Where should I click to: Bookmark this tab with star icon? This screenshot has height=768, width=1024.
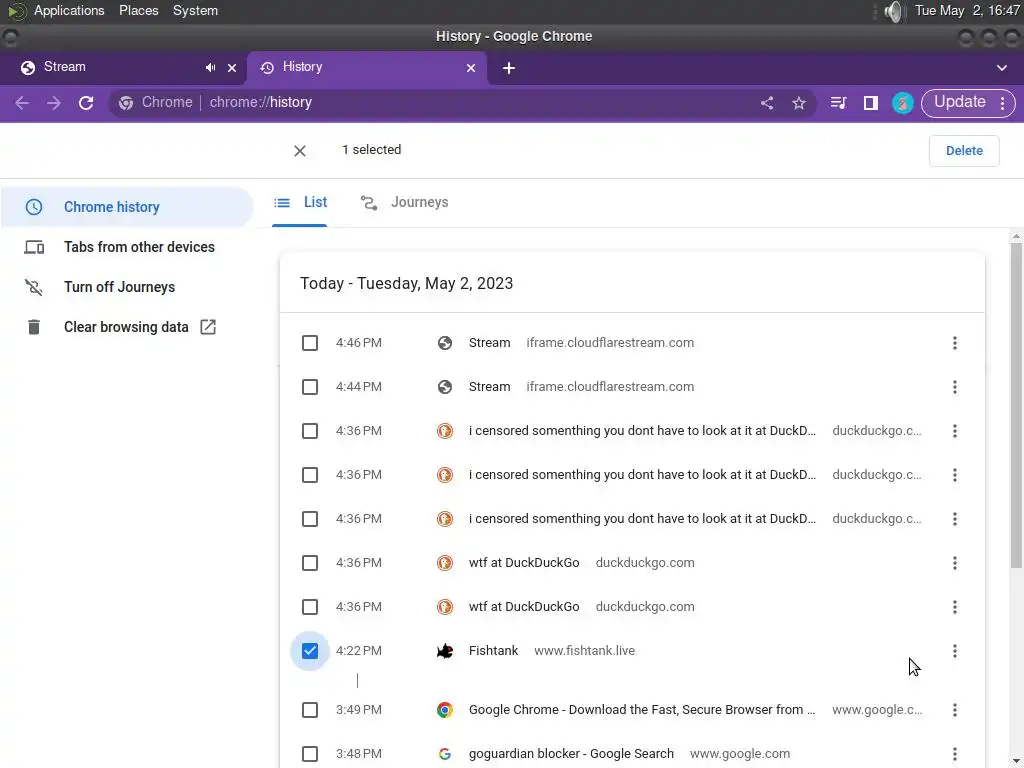(799, 103)
